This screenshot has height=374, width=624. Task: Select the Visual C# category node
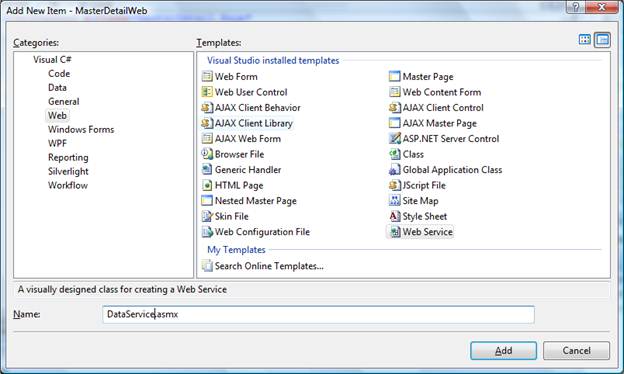(x=52, y=60)
